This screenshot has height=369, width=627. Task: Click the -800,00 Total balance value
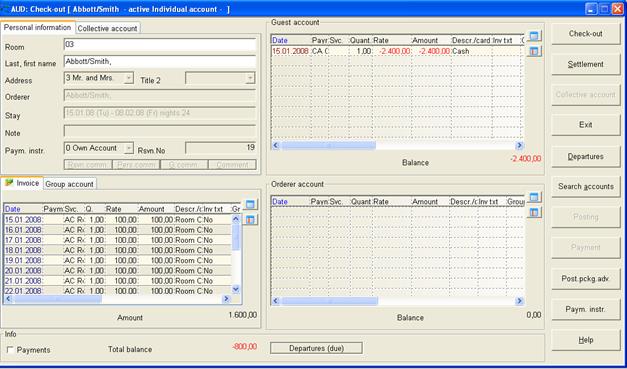pos(244,347)
